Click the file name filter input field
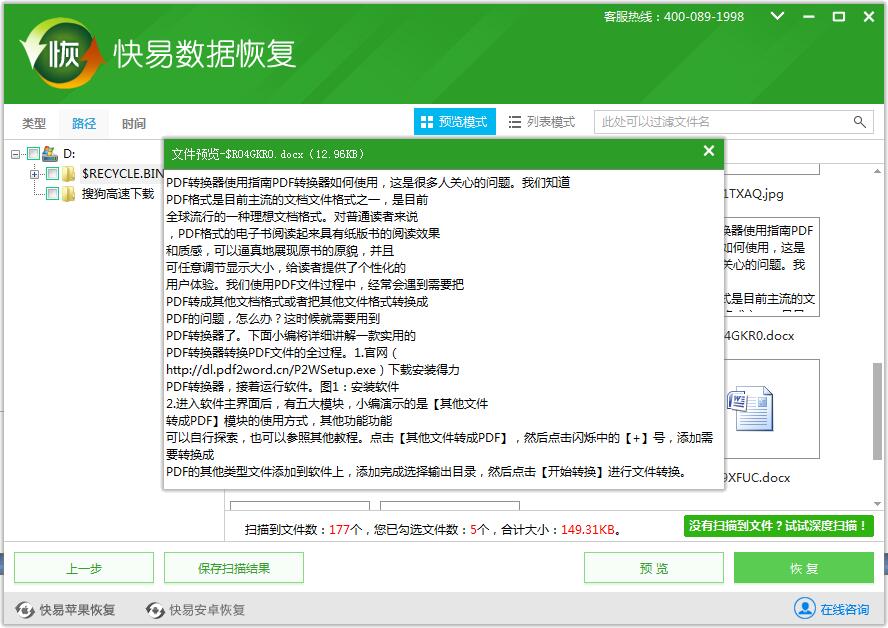Viewport: 888px width, 628px height. 720,122
